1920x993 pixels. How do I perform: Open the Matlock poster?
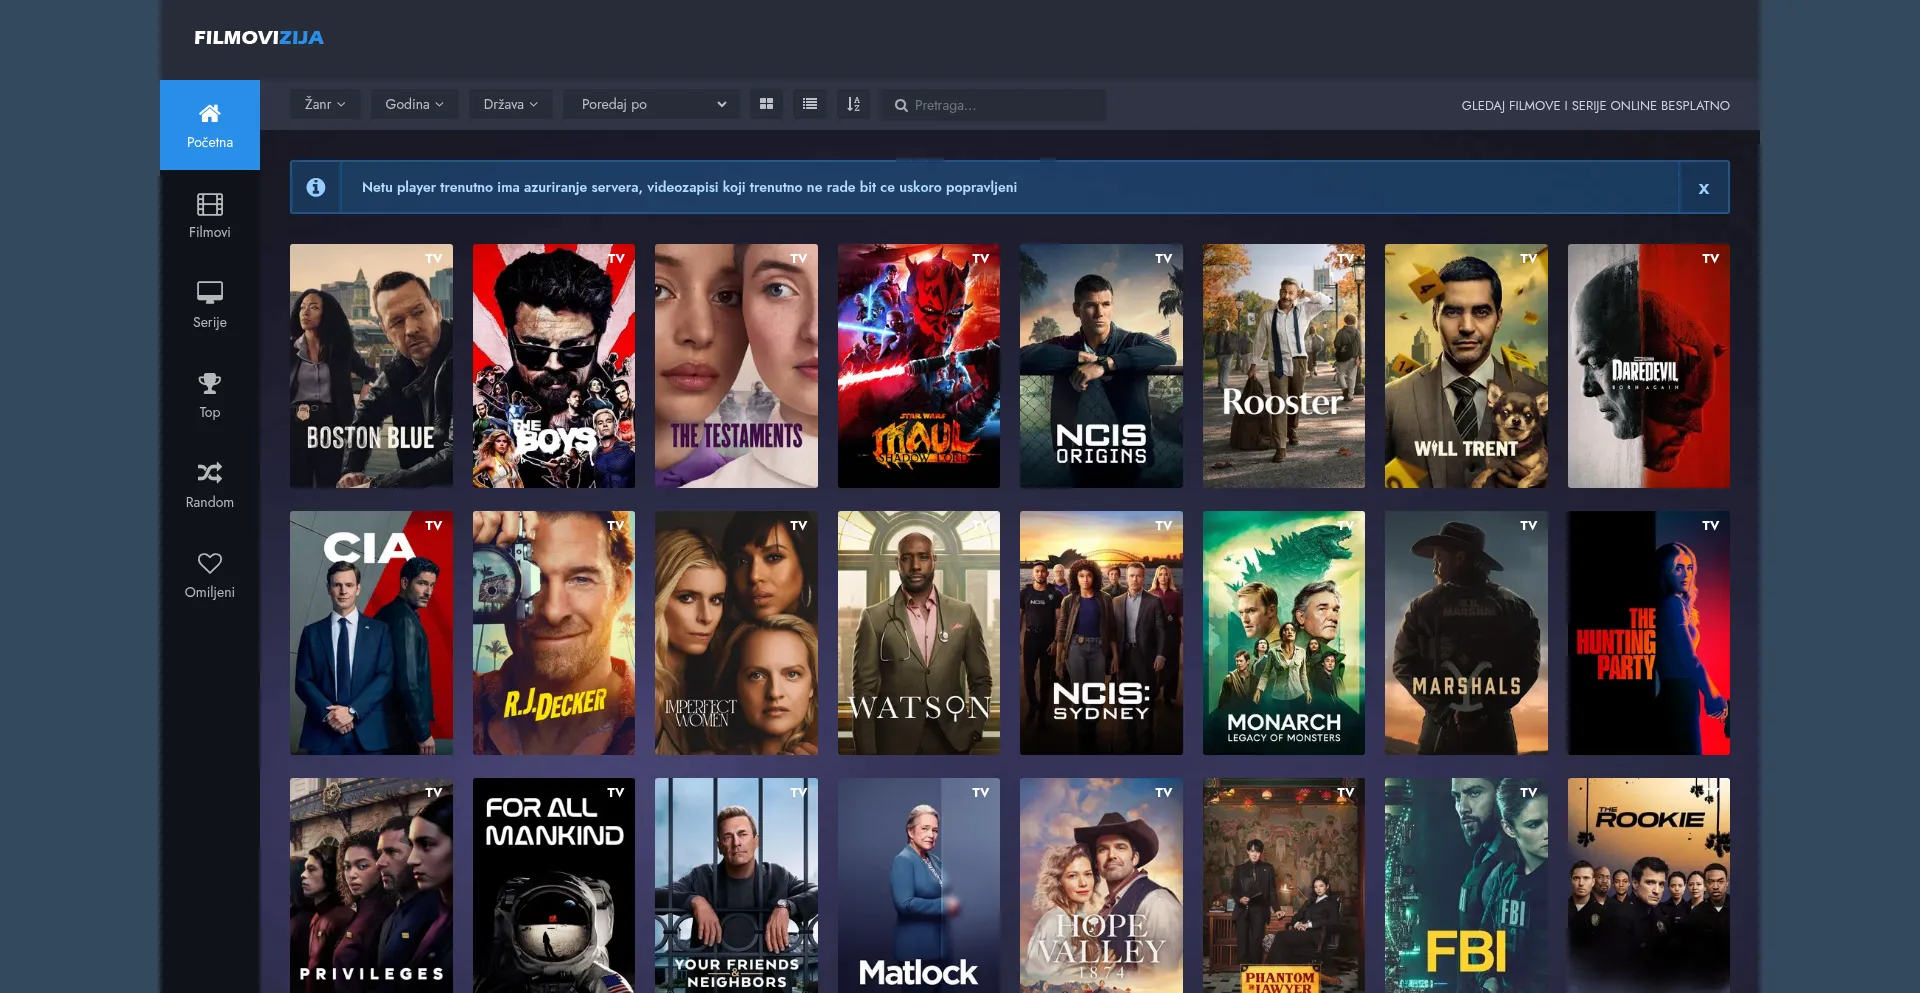919,885
